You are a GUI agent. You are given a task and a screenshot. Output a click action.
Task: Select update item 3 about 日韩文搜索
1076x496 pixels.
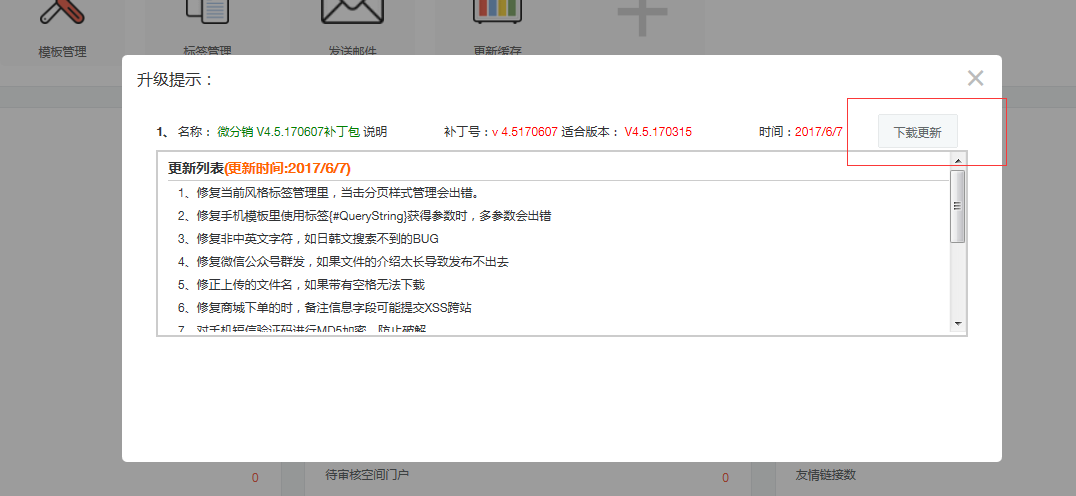click(308, 239)
